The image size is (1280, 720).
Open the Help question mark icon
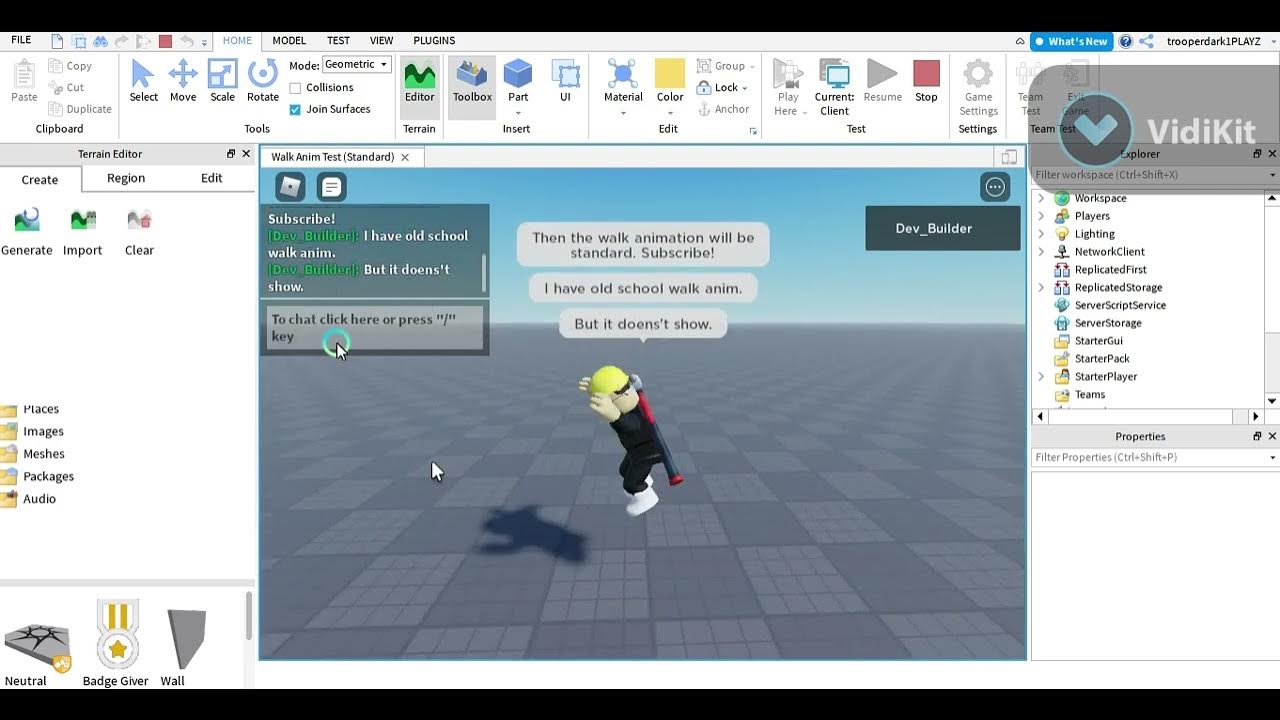pyautogui.click(x=1126, y=41)
